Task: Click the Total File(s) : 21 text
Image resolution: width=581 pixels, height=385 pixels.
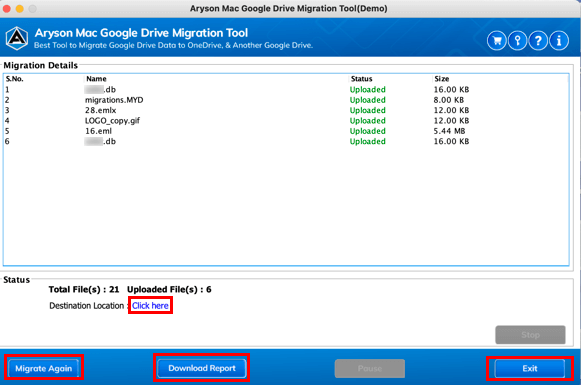Action: (84, 289)
